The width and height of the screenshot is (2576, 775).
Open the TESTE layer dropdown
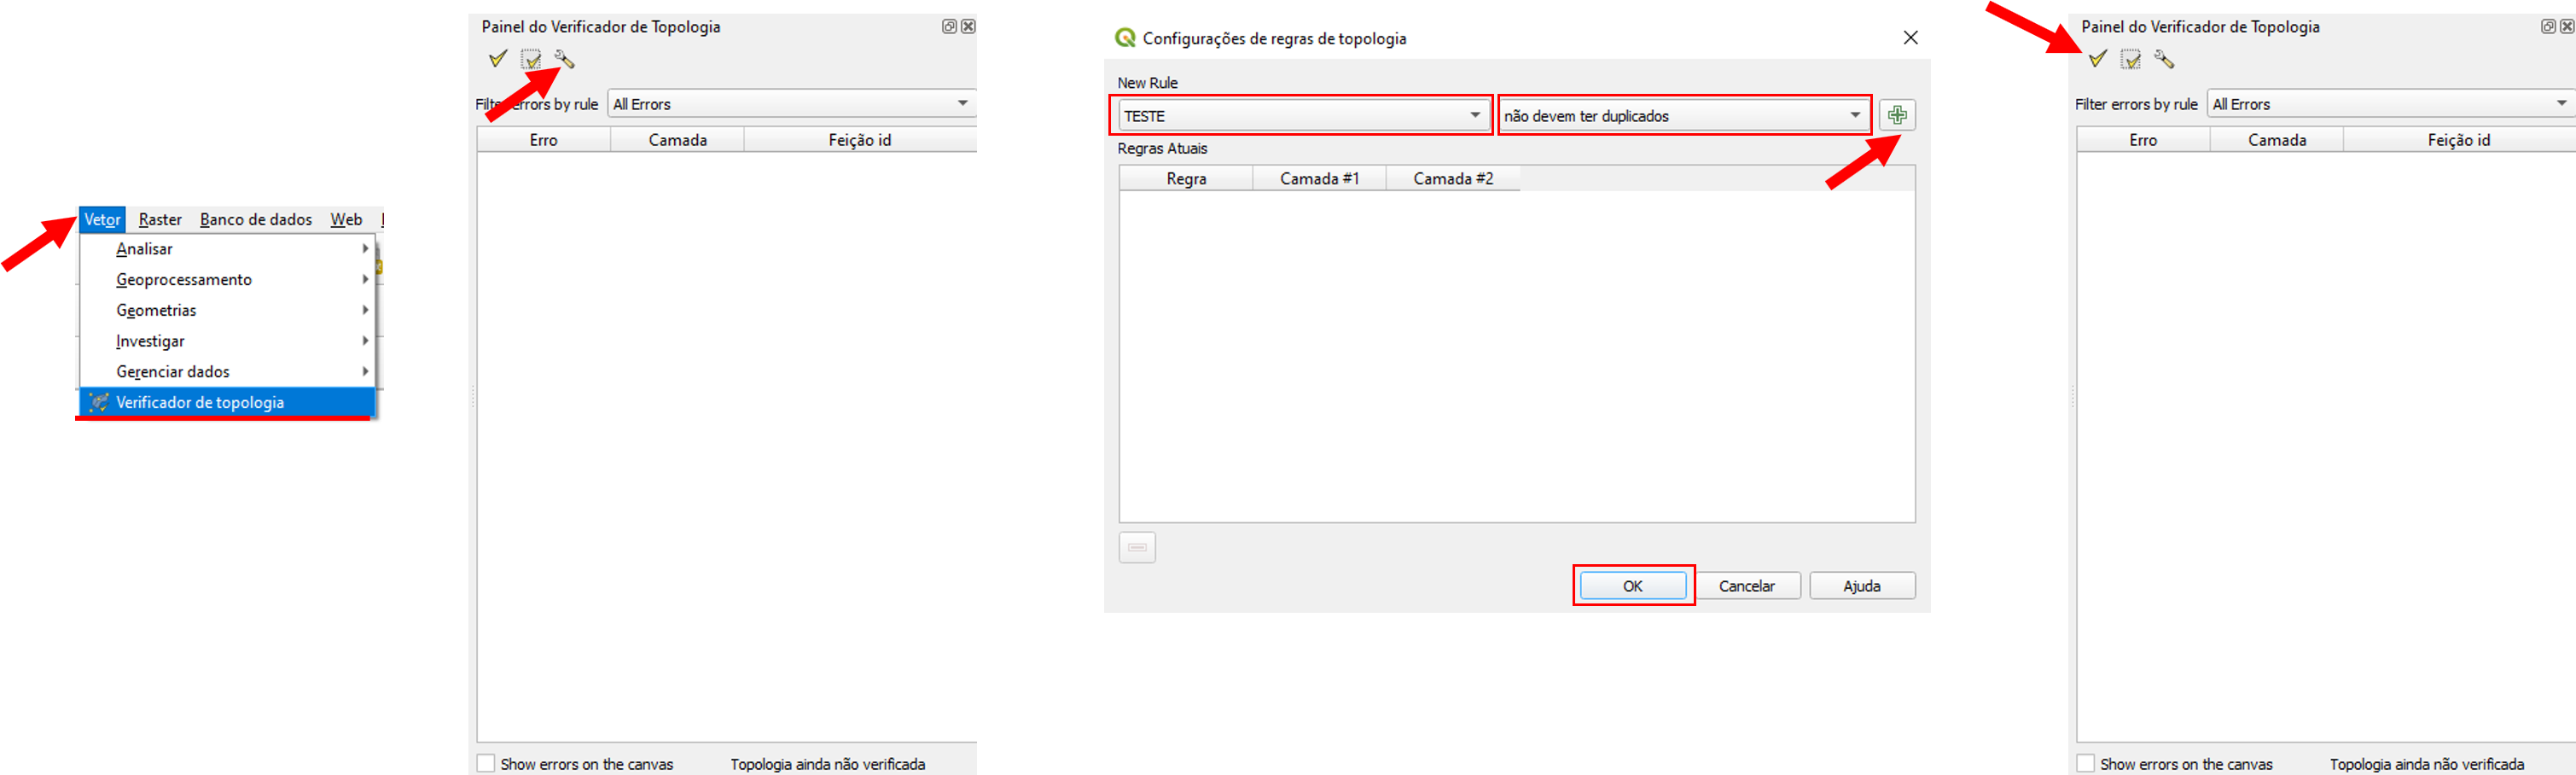tap(1301, 116)
